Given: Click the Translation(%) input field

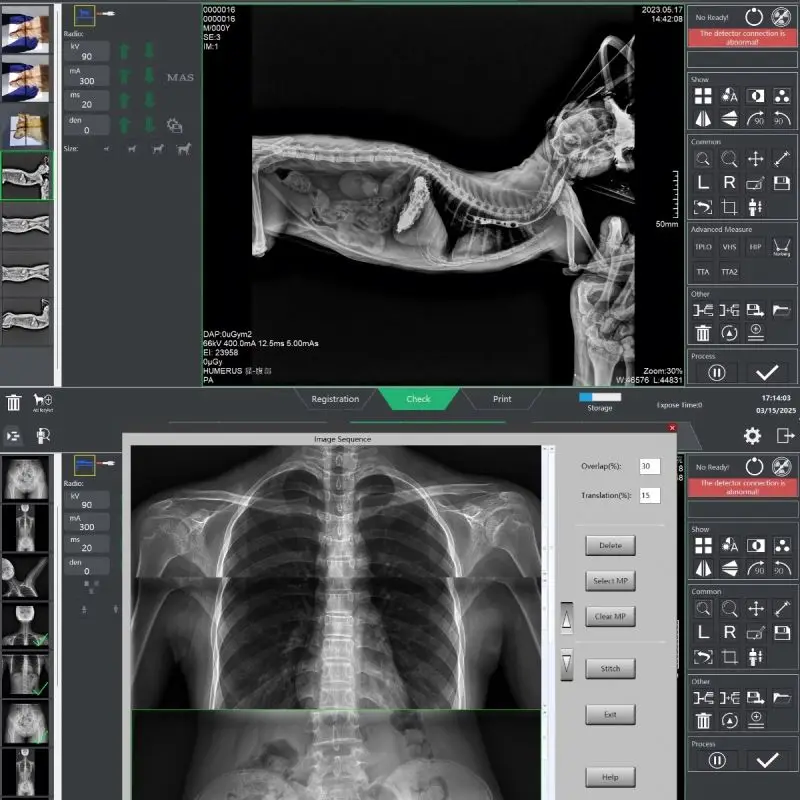Looking at the screenshot, I should (649, 495).
